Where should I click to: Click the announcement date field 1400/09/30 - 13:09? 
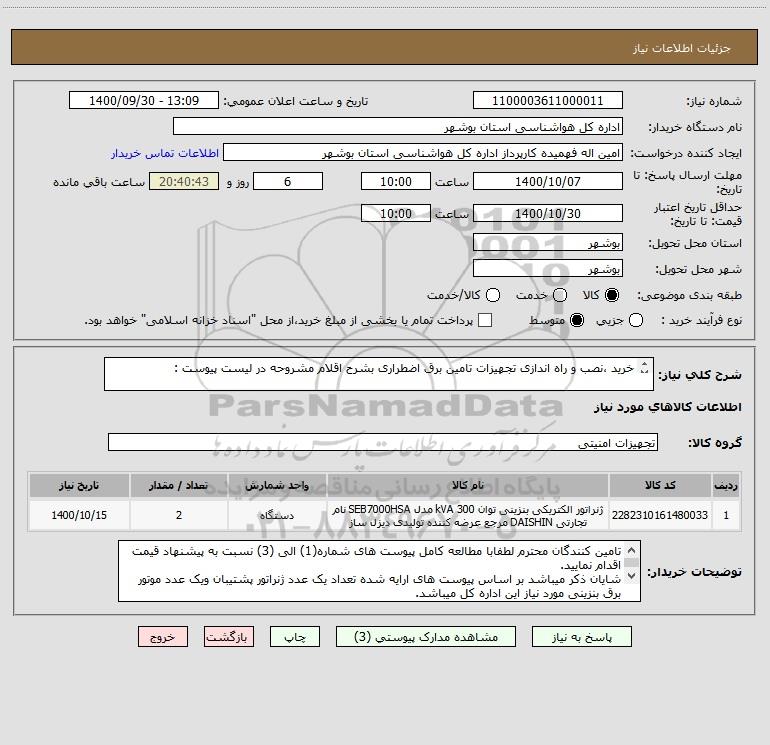coord(144,101)
